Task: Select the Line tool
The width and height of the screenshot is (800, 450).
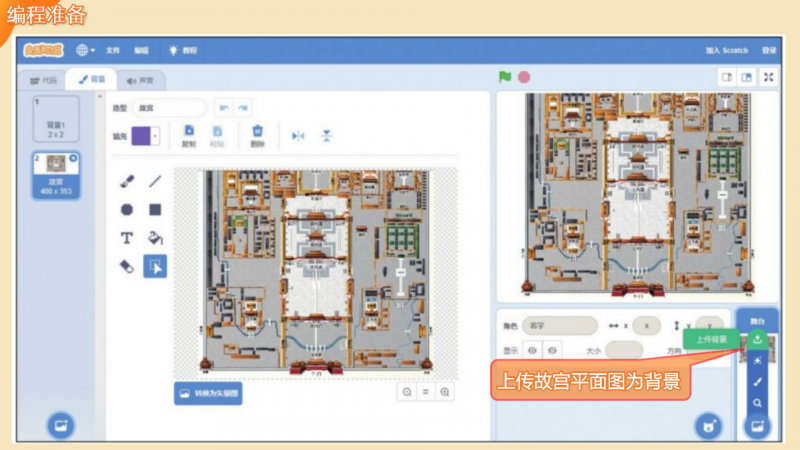Action: coord(155,181)
